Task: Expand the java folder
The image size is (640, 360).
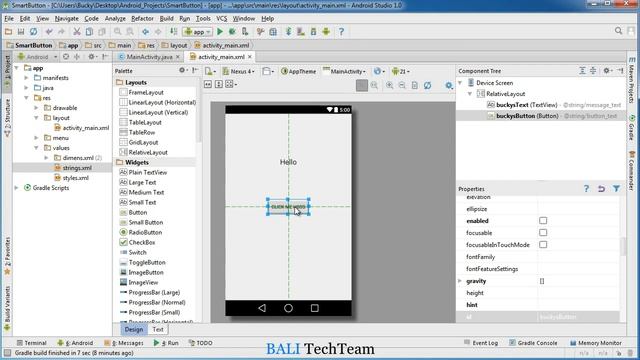Action: (27, 88)
